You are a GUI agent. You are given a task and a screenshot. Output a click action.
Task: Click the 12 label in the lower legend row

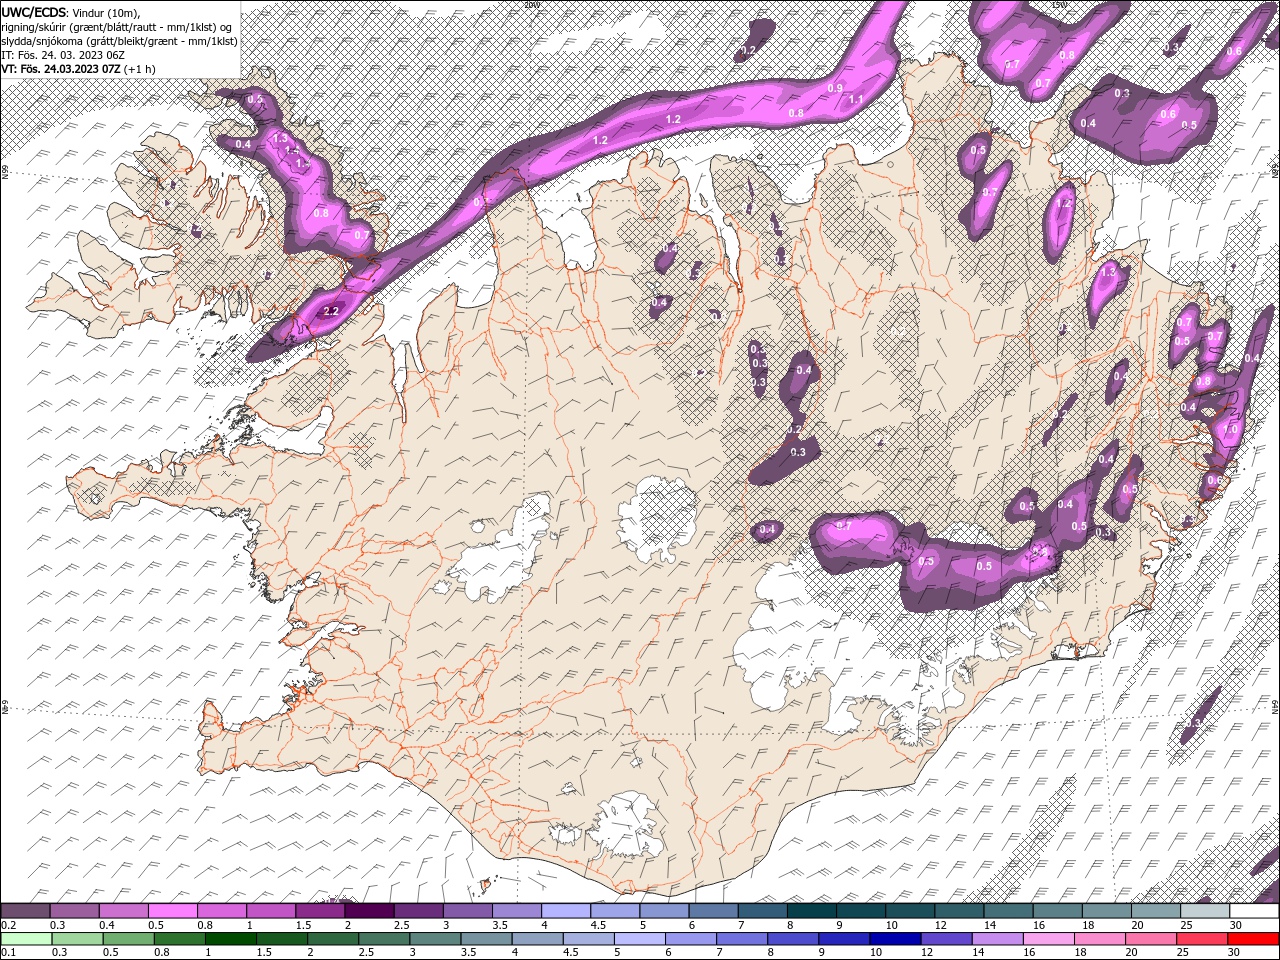point(926,952)
